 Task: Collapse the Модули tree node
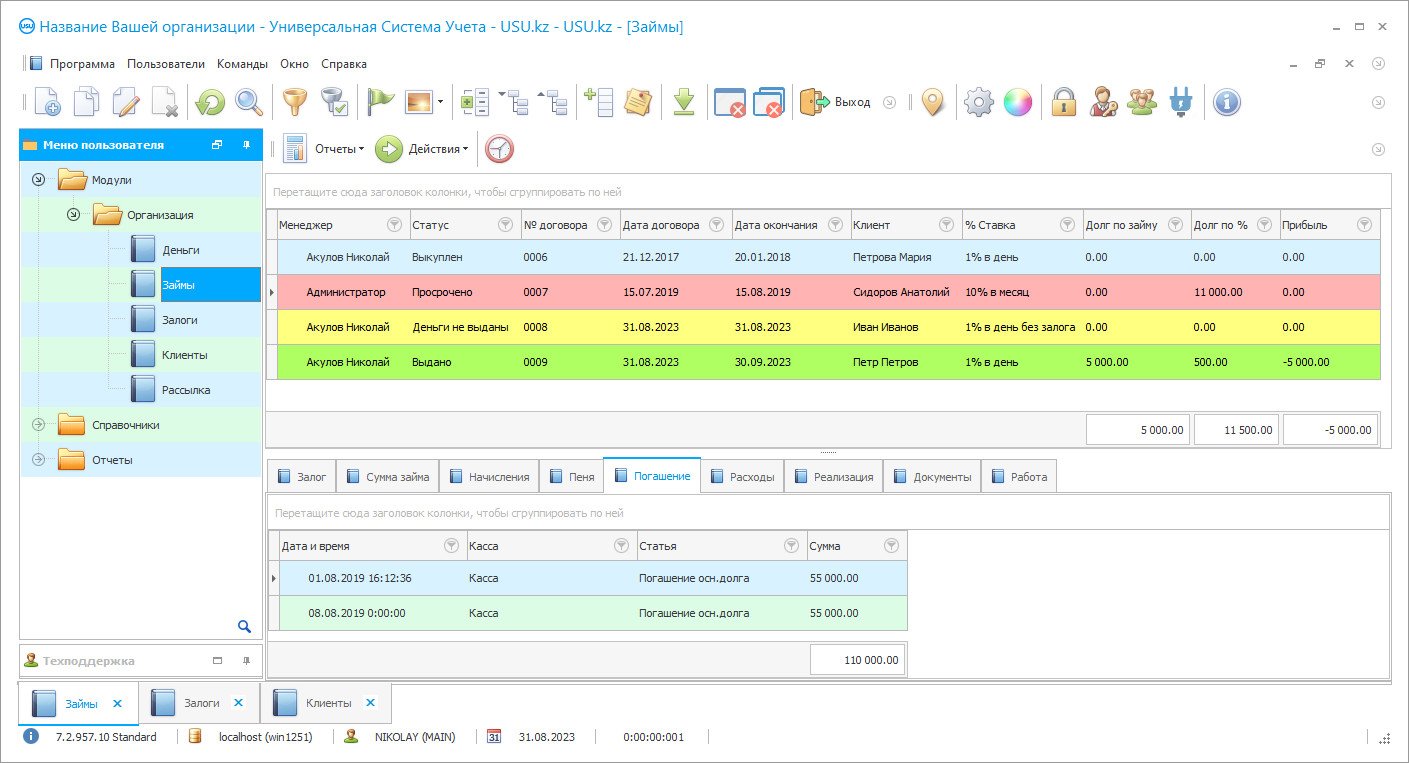pyautogui.click(x=39, y=180)
